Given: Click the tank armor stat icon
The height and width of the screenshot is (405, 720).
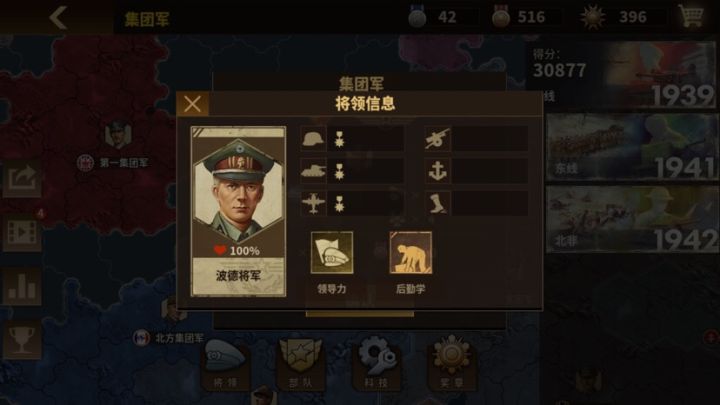Looking at the screenshot, I should [313, 171].
